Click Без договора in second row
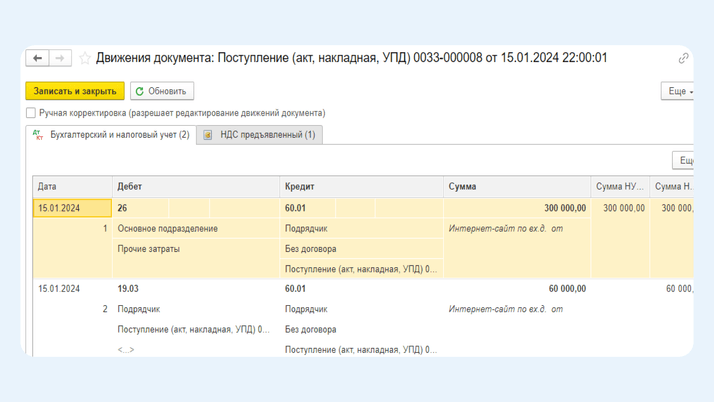Image resolution: width=714 pixels, height=402 pixels. [311, 329]
